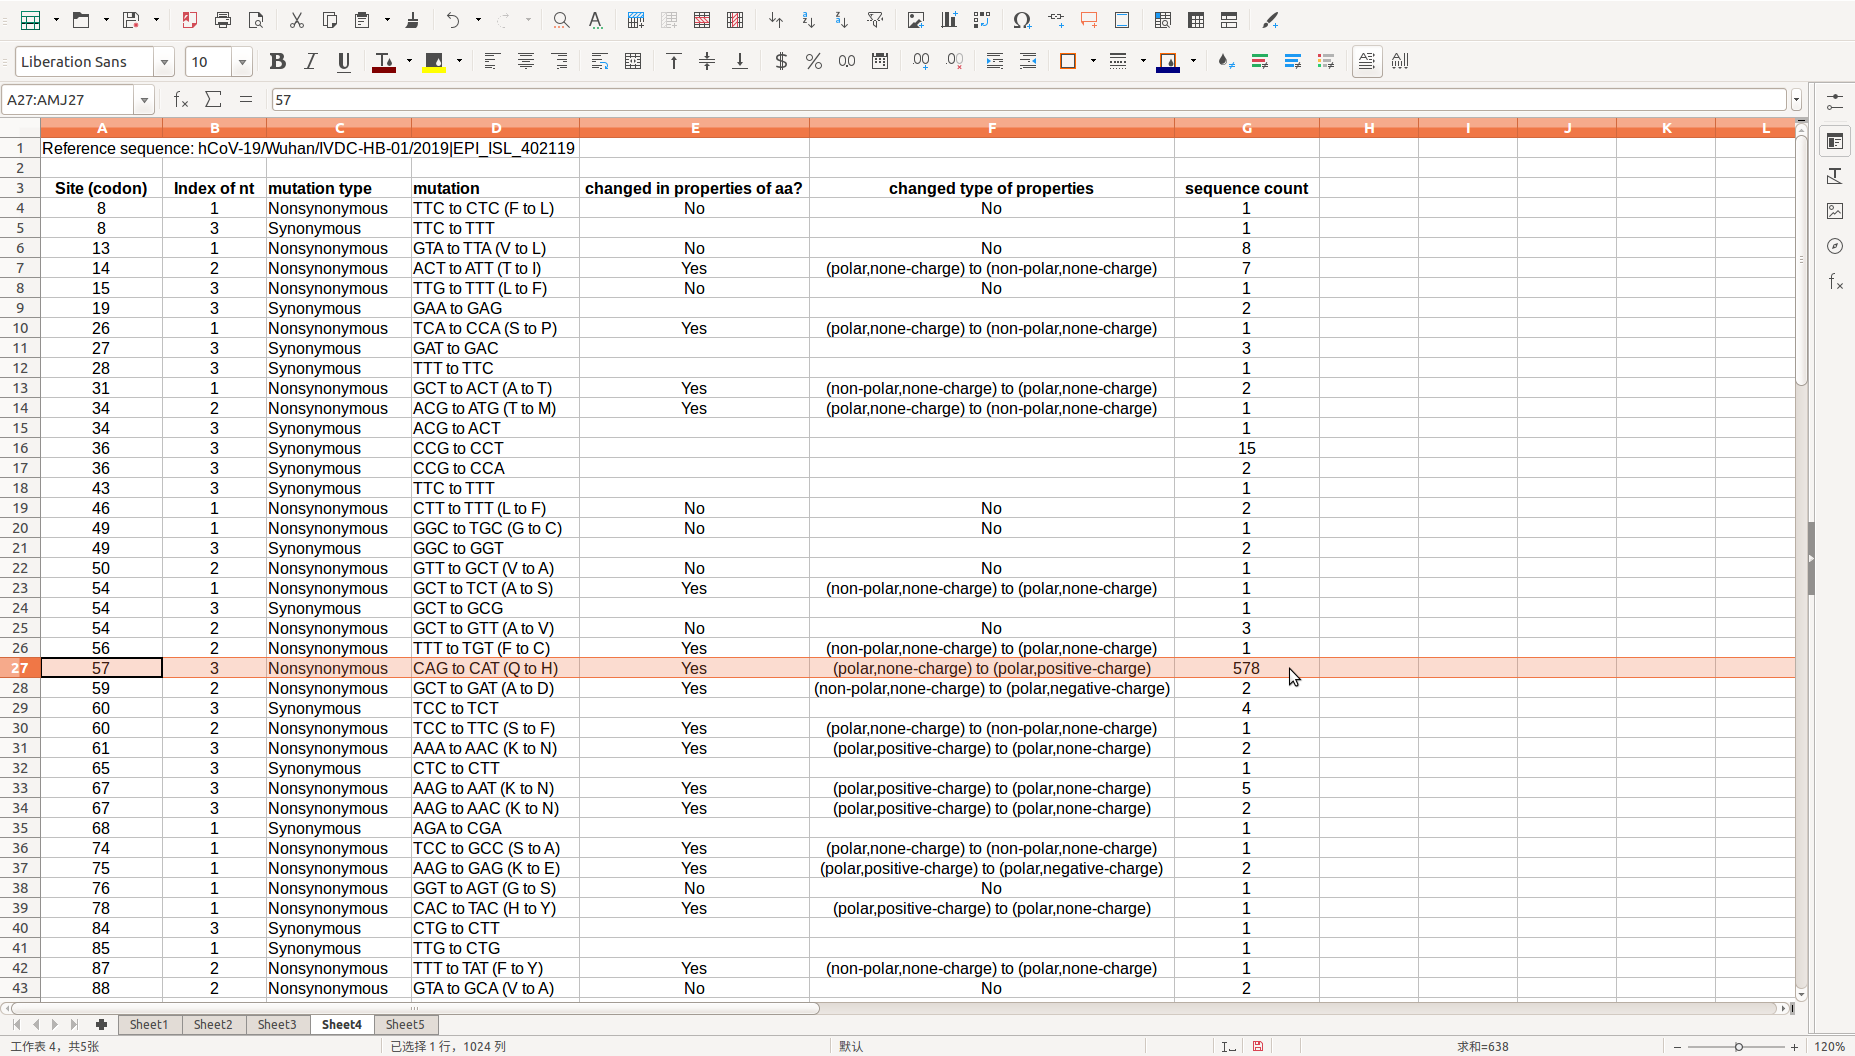Select the Sheet4 tab
Screen dimensions: 1855x1056
click(341, 1024)
